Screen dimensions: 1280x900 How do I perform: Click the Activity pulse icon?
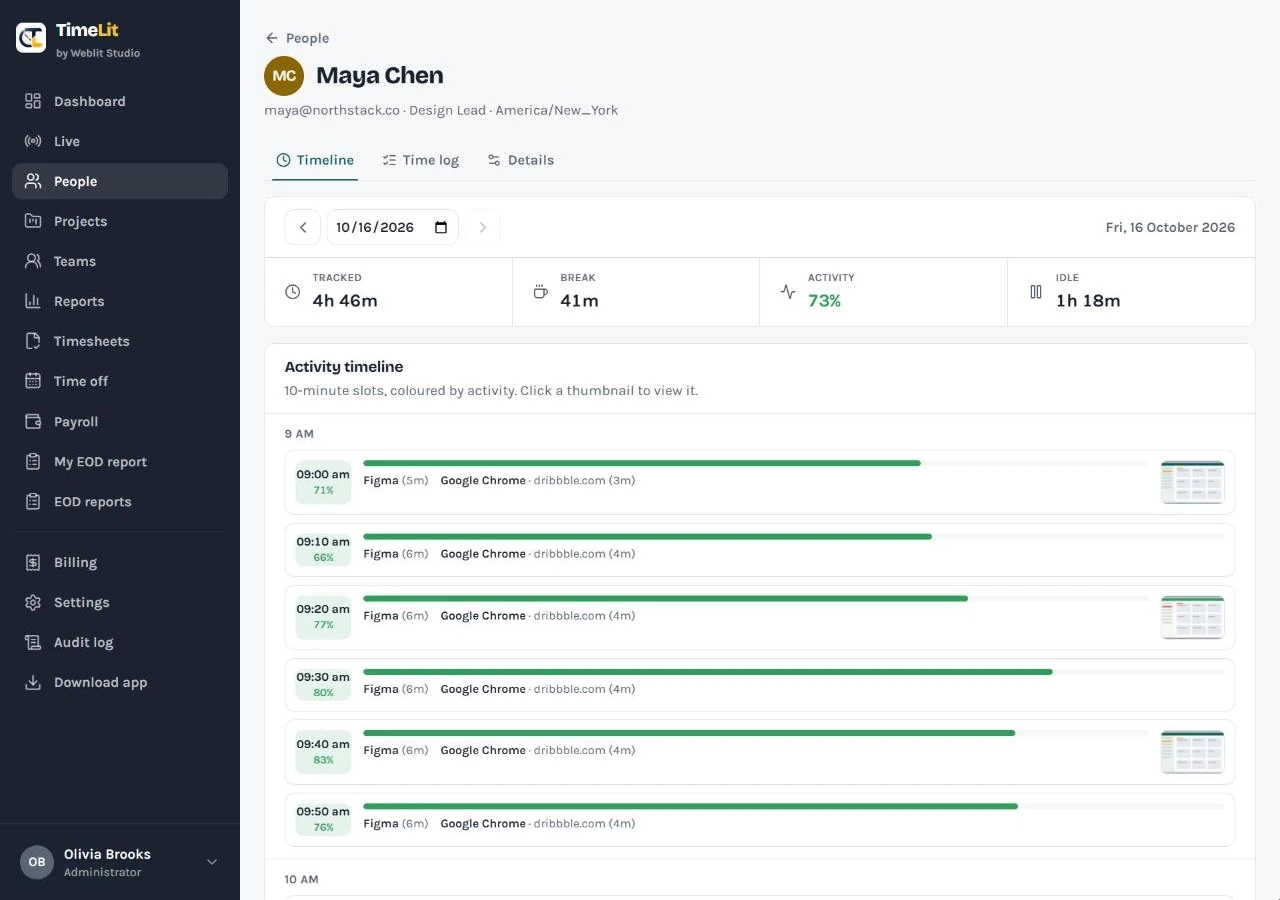tap(788, 292)
